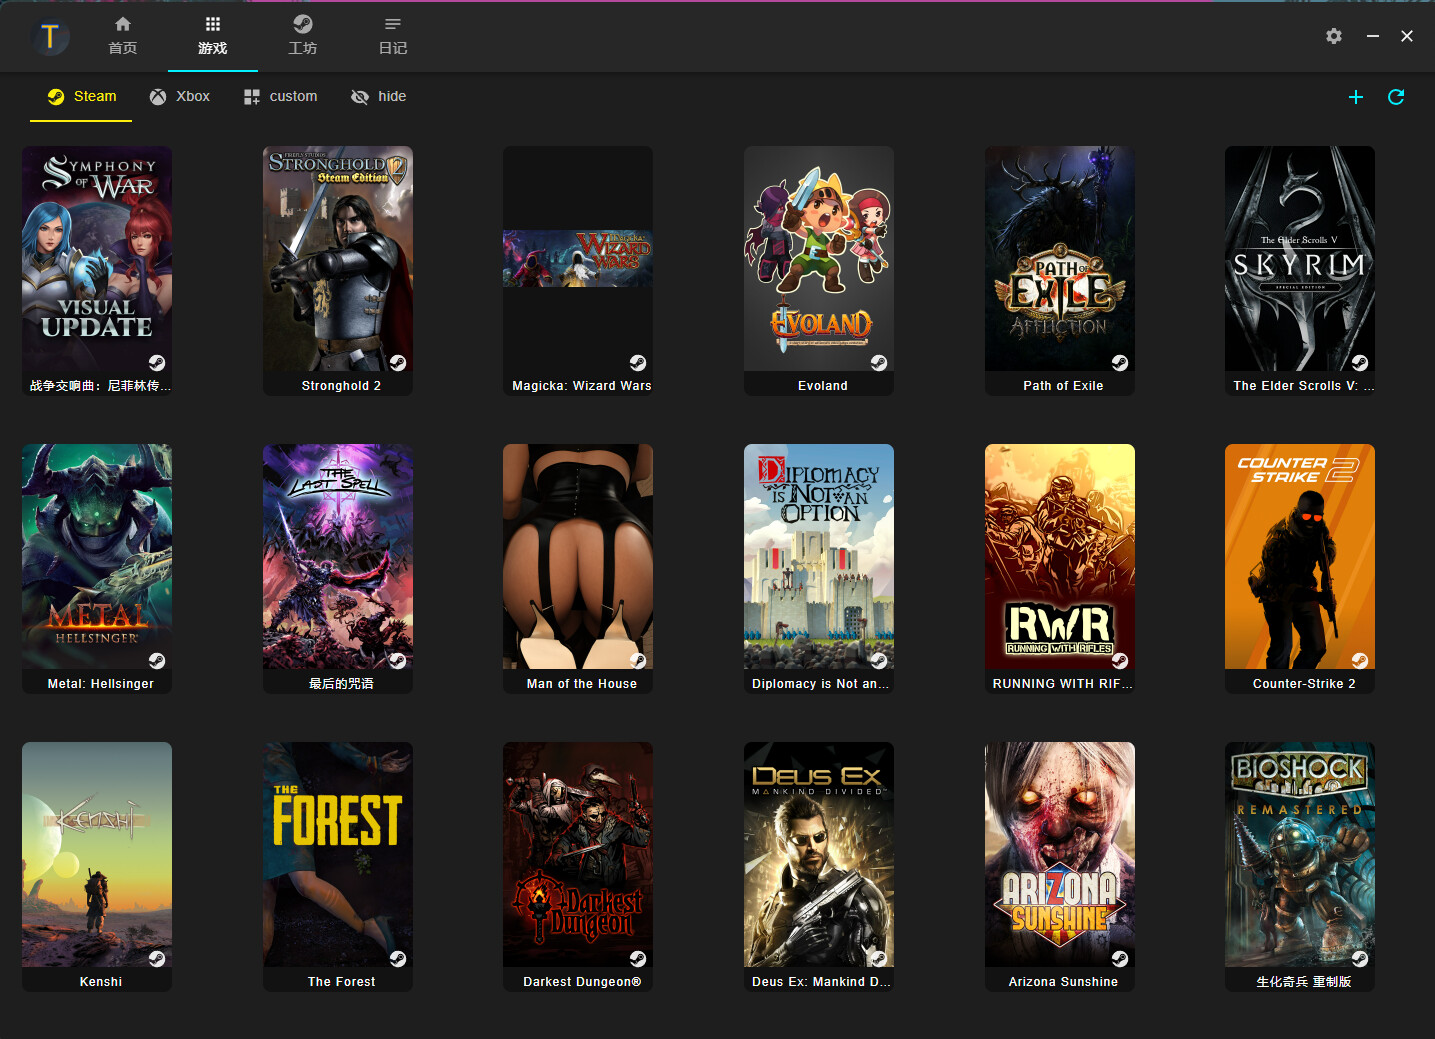Open the 首页 home icon

[122, 36]
